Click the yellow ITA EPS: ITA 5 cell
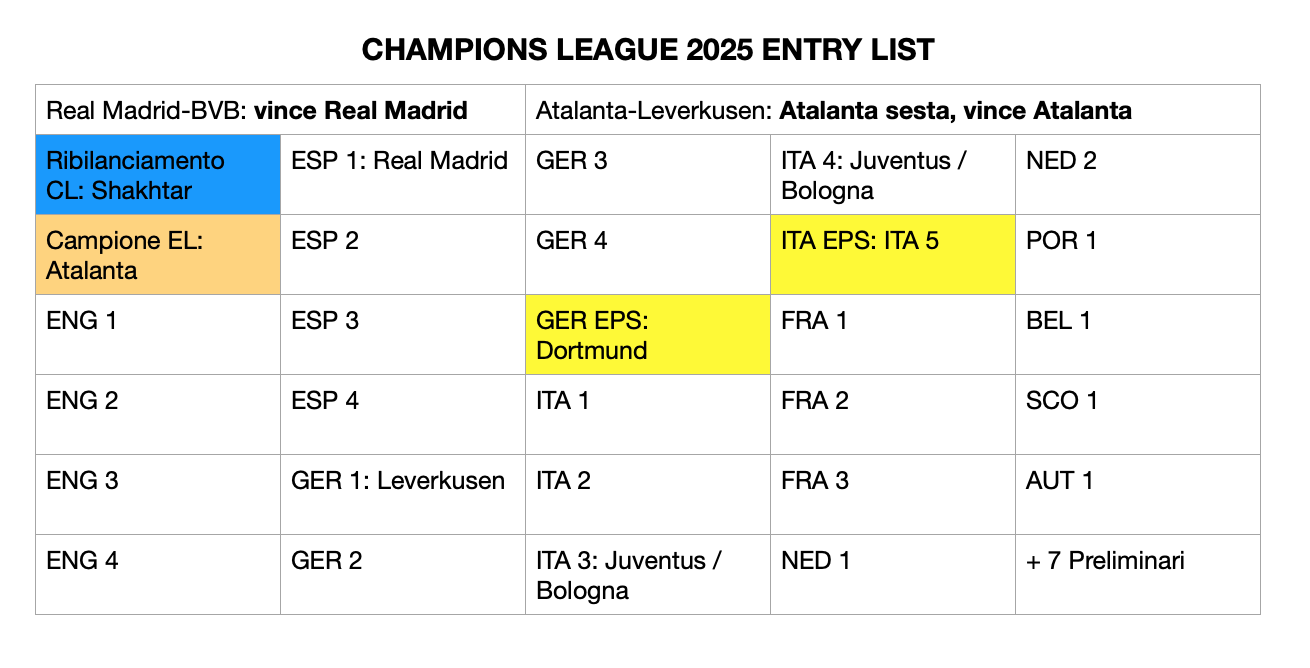The width and height of the screenshot is (1310, 668). coord(893,254)
